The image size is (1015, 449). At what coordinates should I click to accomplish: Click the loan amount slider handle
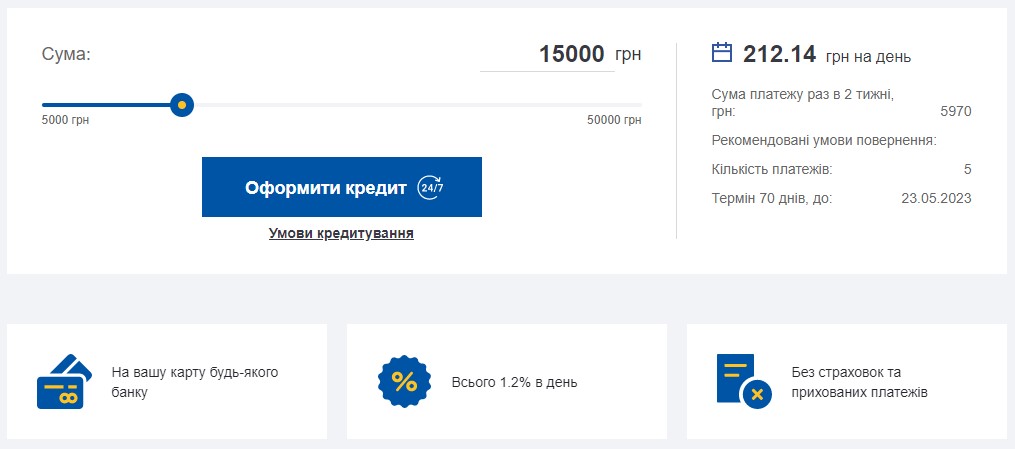(x=182, y=105)
